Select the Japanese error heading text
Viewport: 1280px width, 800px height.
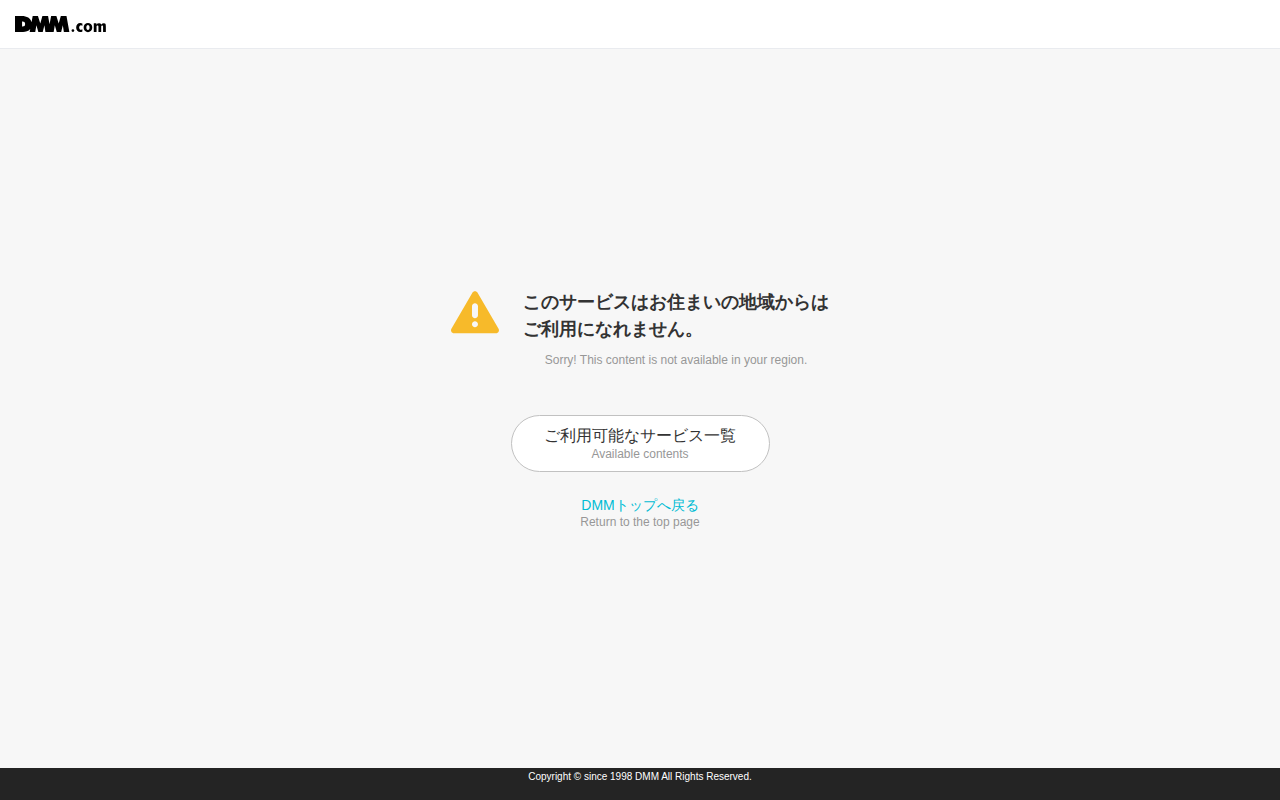tap(675, 315)
